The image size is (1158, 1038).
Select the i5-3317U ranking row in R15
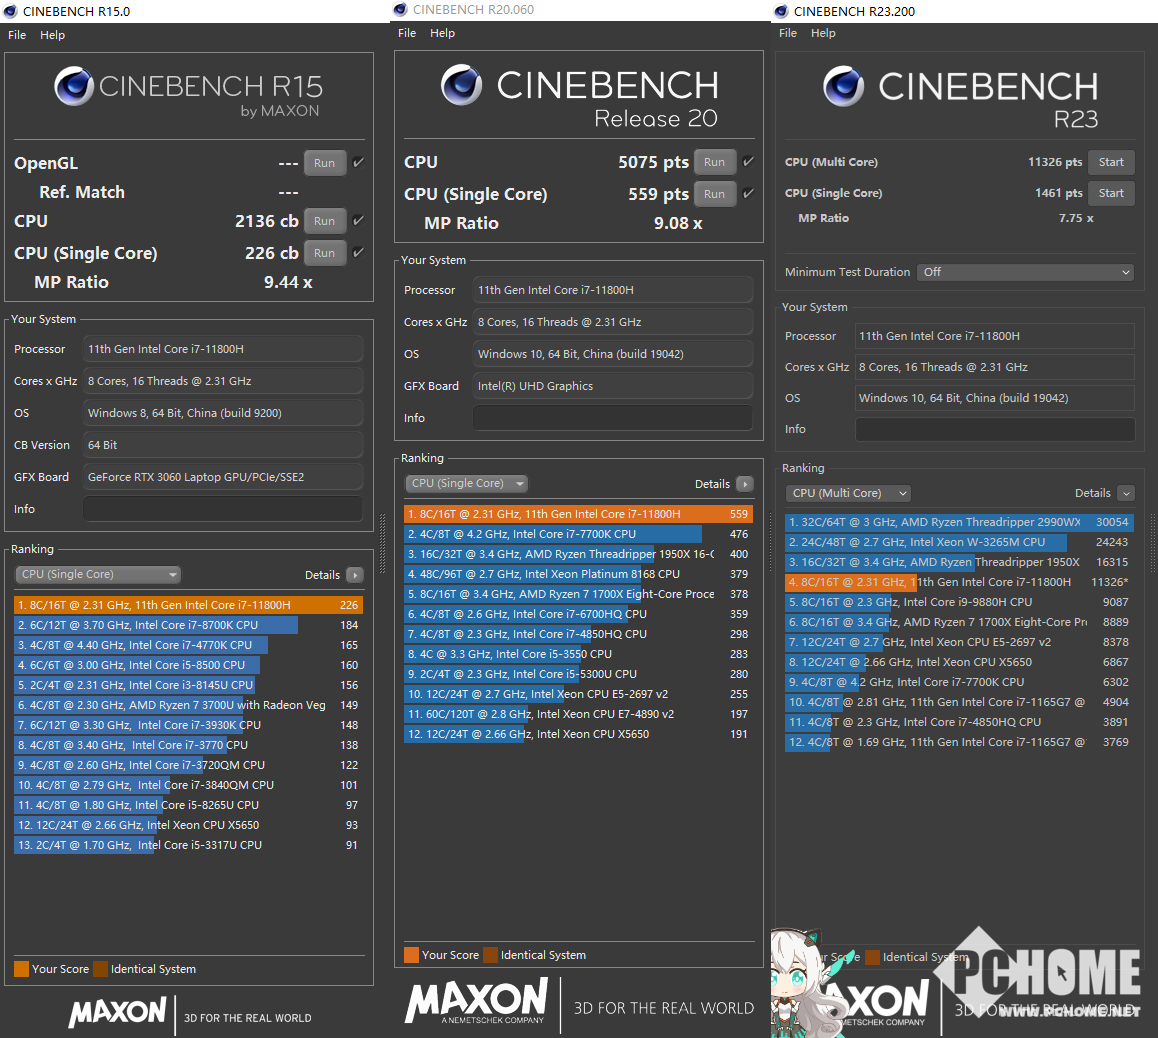188,845
